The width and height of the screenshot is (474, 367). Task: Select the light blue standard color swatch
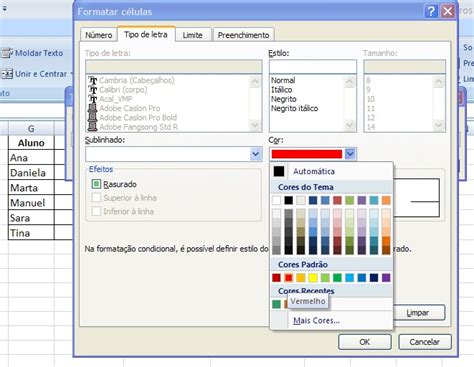pos(350,278)
